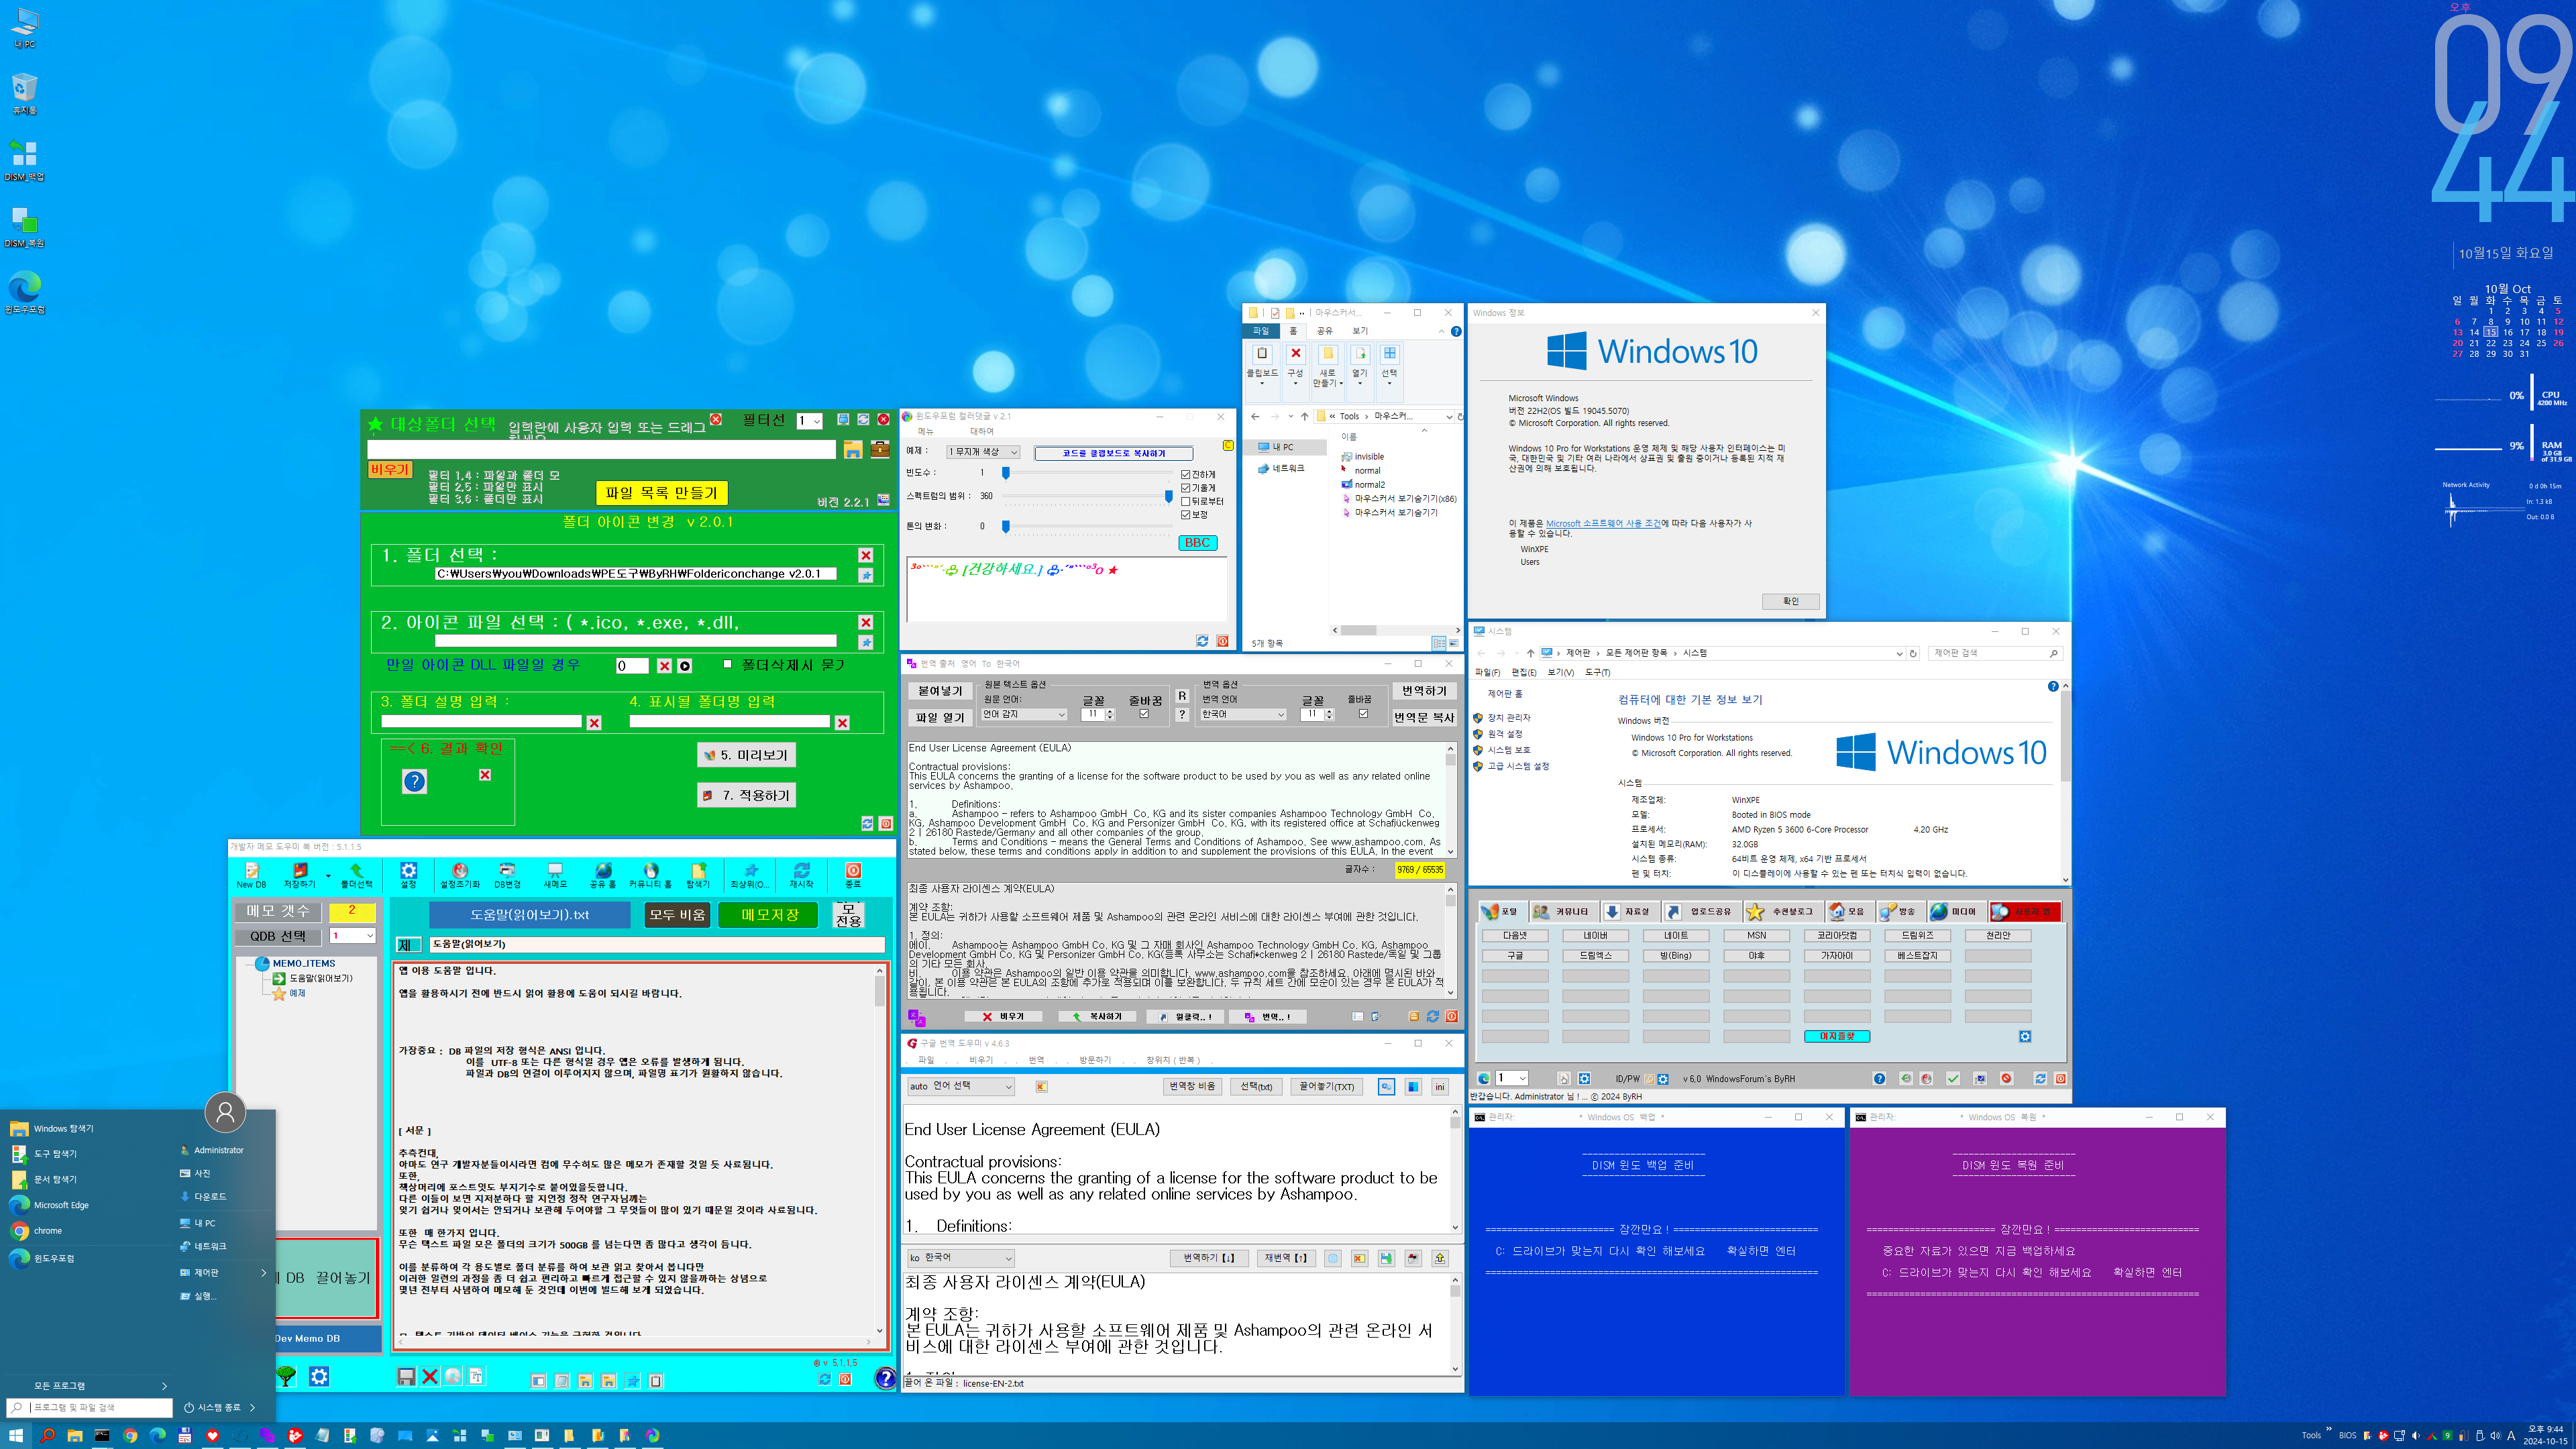The image size is (2576, 1449).
Task: Expand 제어판 submenu arrow in start menu
Action: point(264,1272)
